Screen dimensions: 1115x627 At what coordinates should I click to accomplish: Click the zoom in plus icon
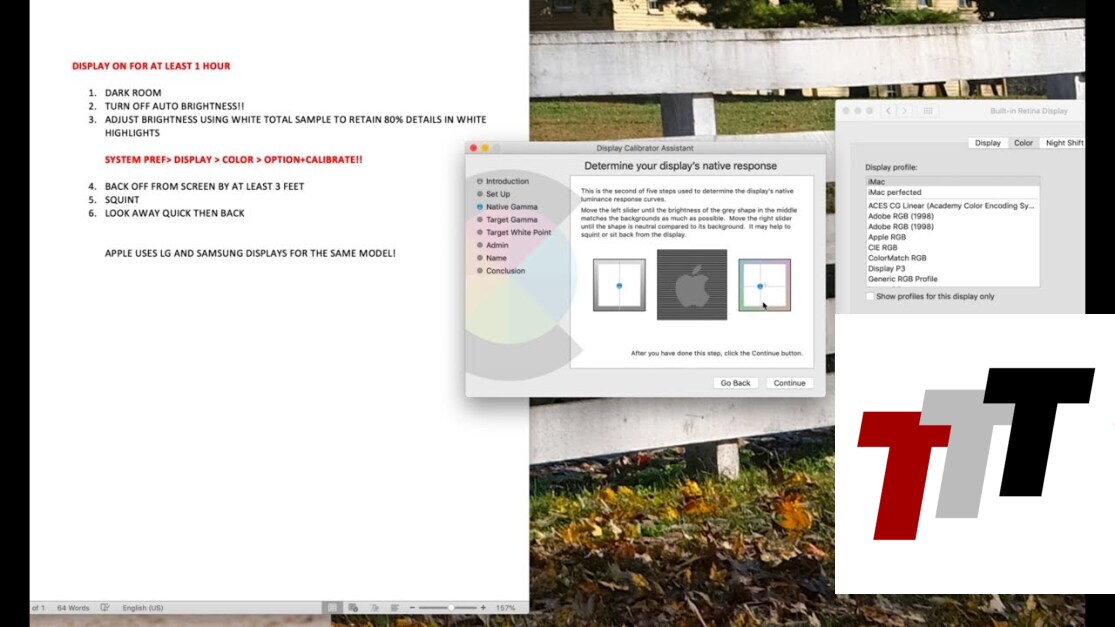click(x=483, y=608)
